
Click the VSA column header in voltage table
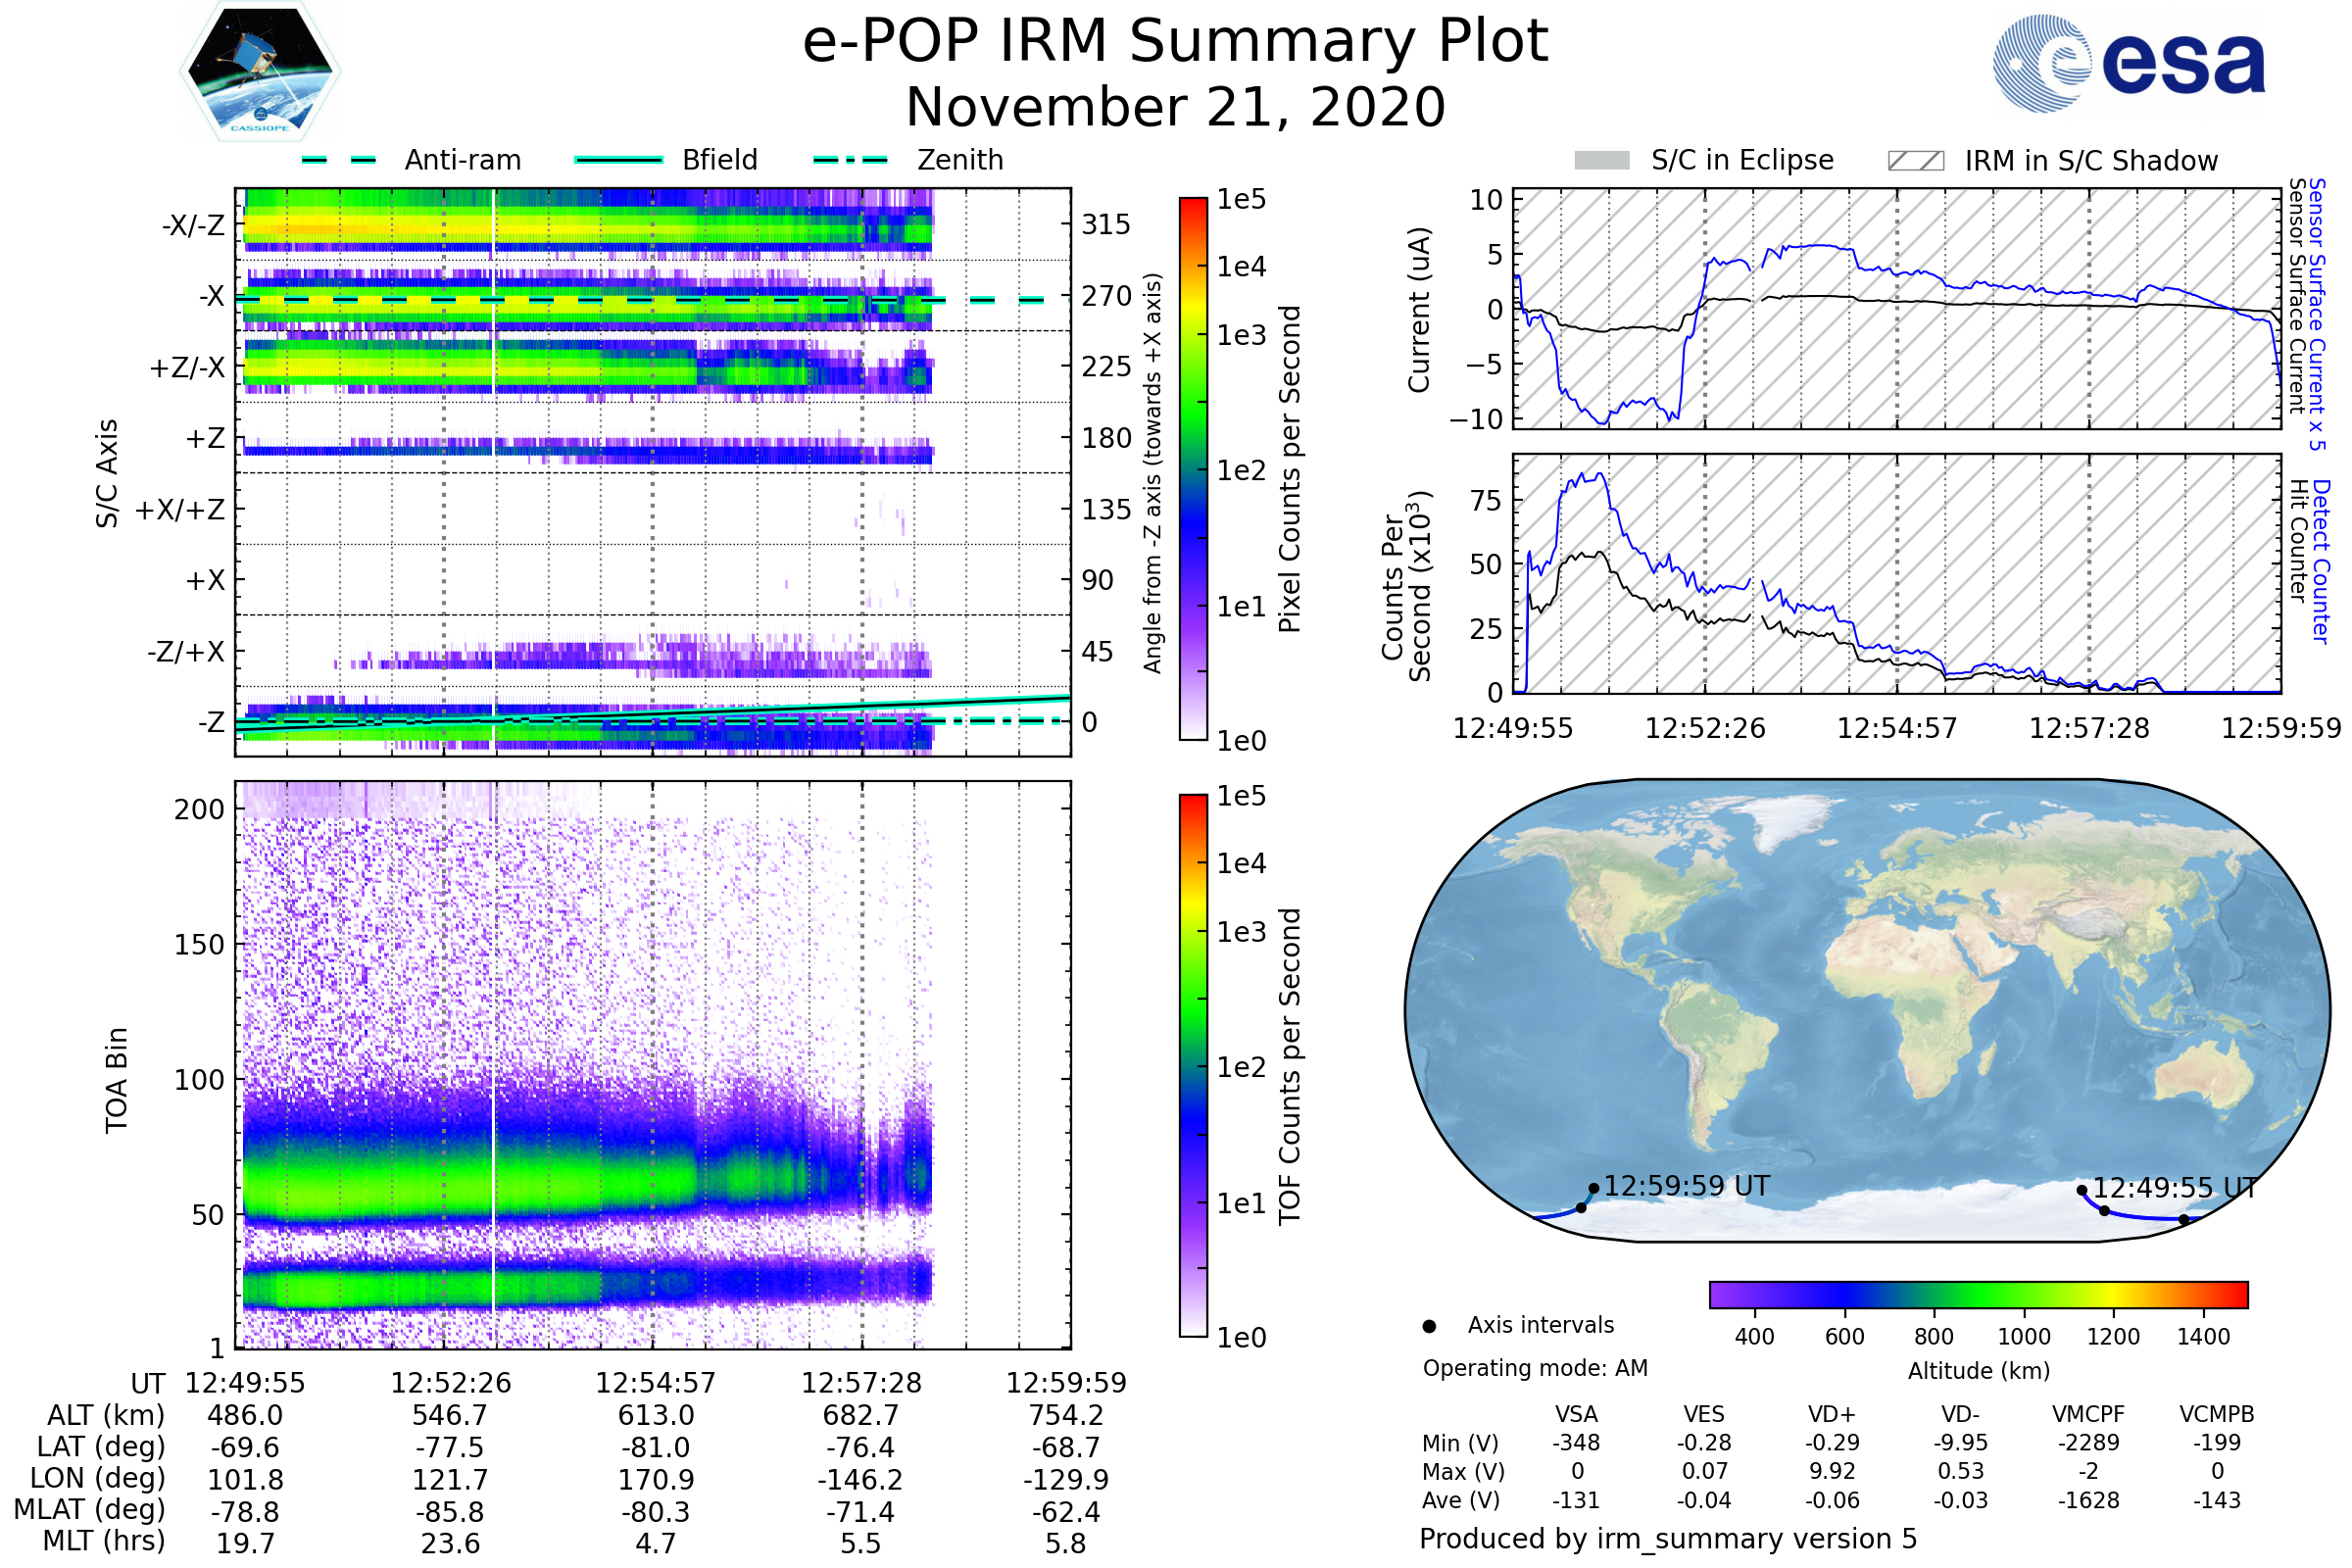pyautogui.click(x=1576, y=1415)
